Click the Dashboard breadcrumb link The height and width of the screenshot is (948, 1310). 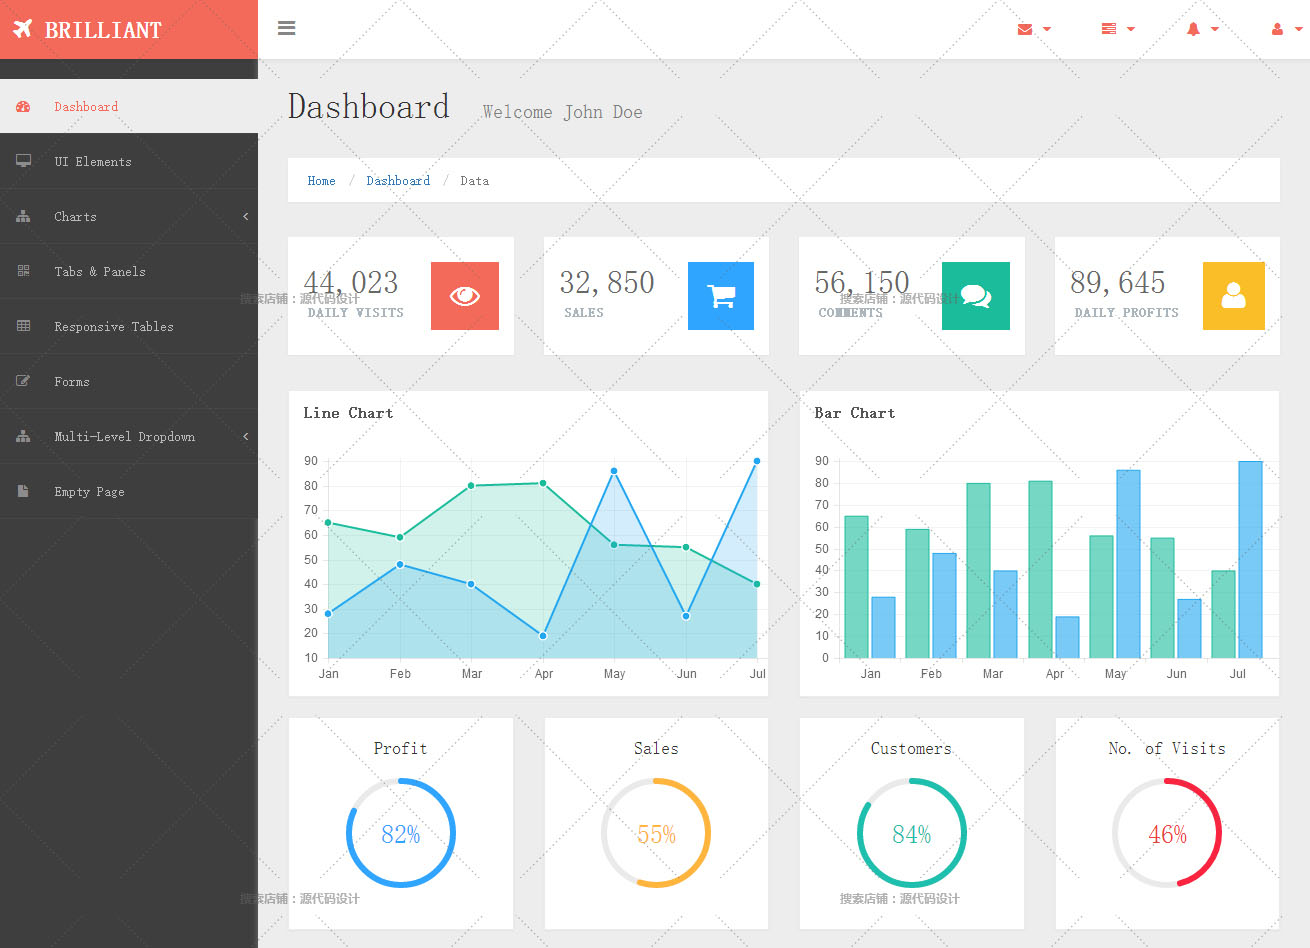pyautogui.click(x=398, y=181)
